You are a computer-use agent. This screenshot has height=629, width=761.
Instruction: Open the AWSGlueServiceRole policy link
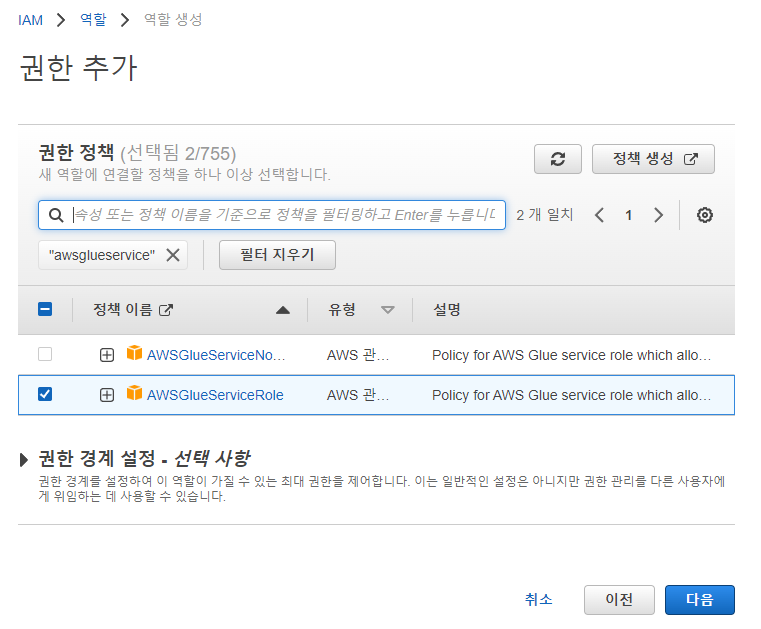coord(215,395)
